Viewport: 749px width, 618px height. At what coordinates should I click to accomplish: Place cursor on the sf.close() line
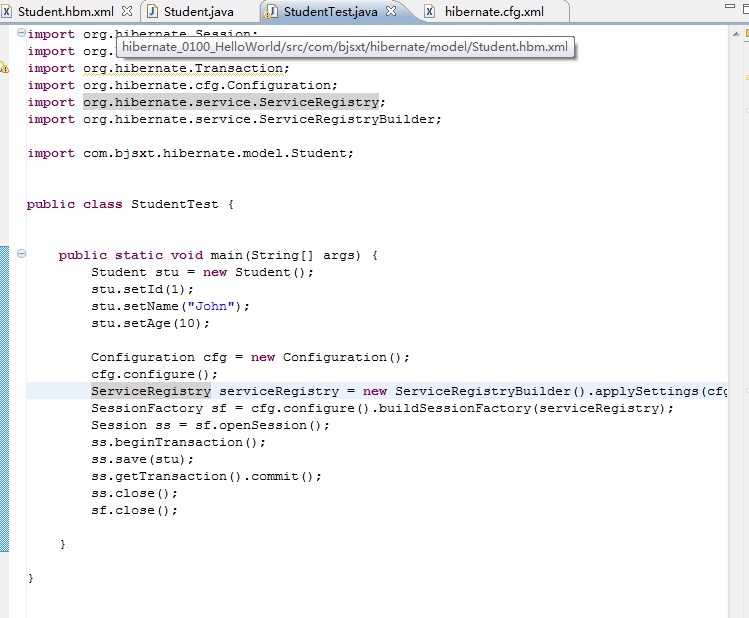(134, 510)
